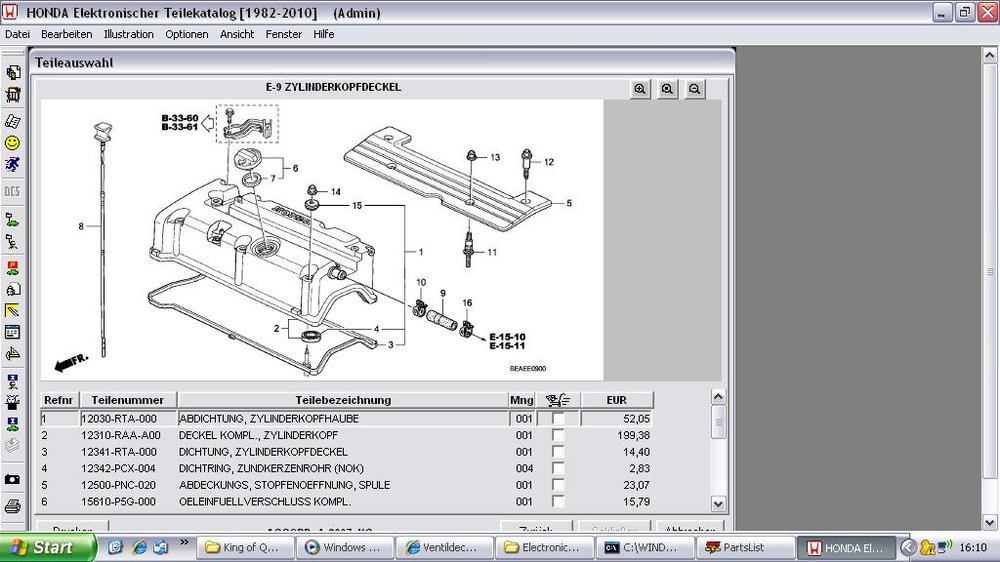Viewport: 1000px width, 562px height.
Task: Reset illustration zoom with the middle magnifier
Action: click(x=667, y=89)
